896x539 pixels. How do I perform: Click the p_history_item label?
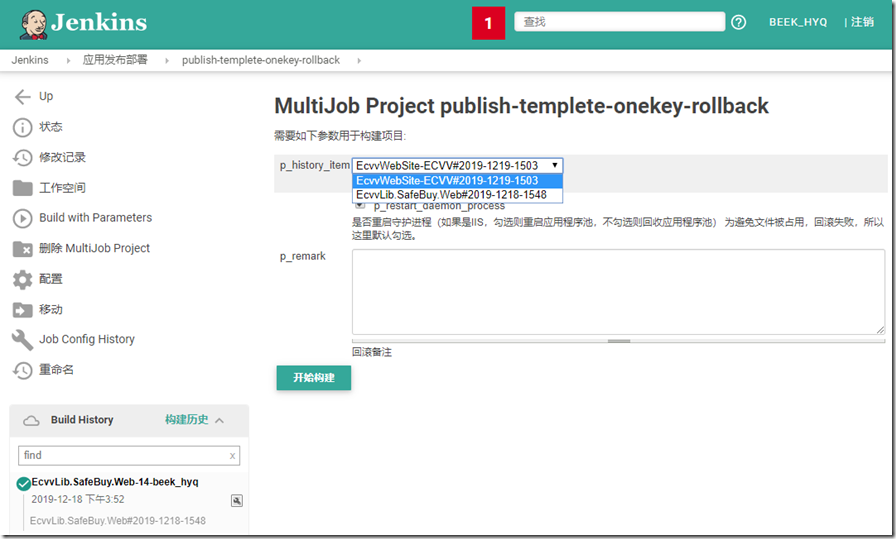tap(314, 165)
